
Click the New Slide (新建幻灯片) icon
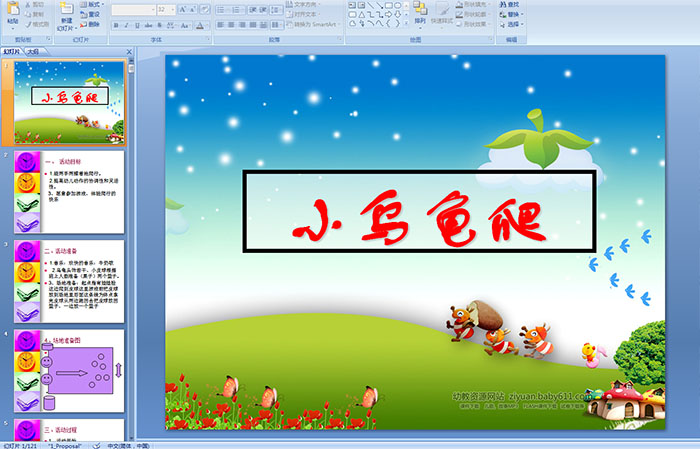[67, 8]
